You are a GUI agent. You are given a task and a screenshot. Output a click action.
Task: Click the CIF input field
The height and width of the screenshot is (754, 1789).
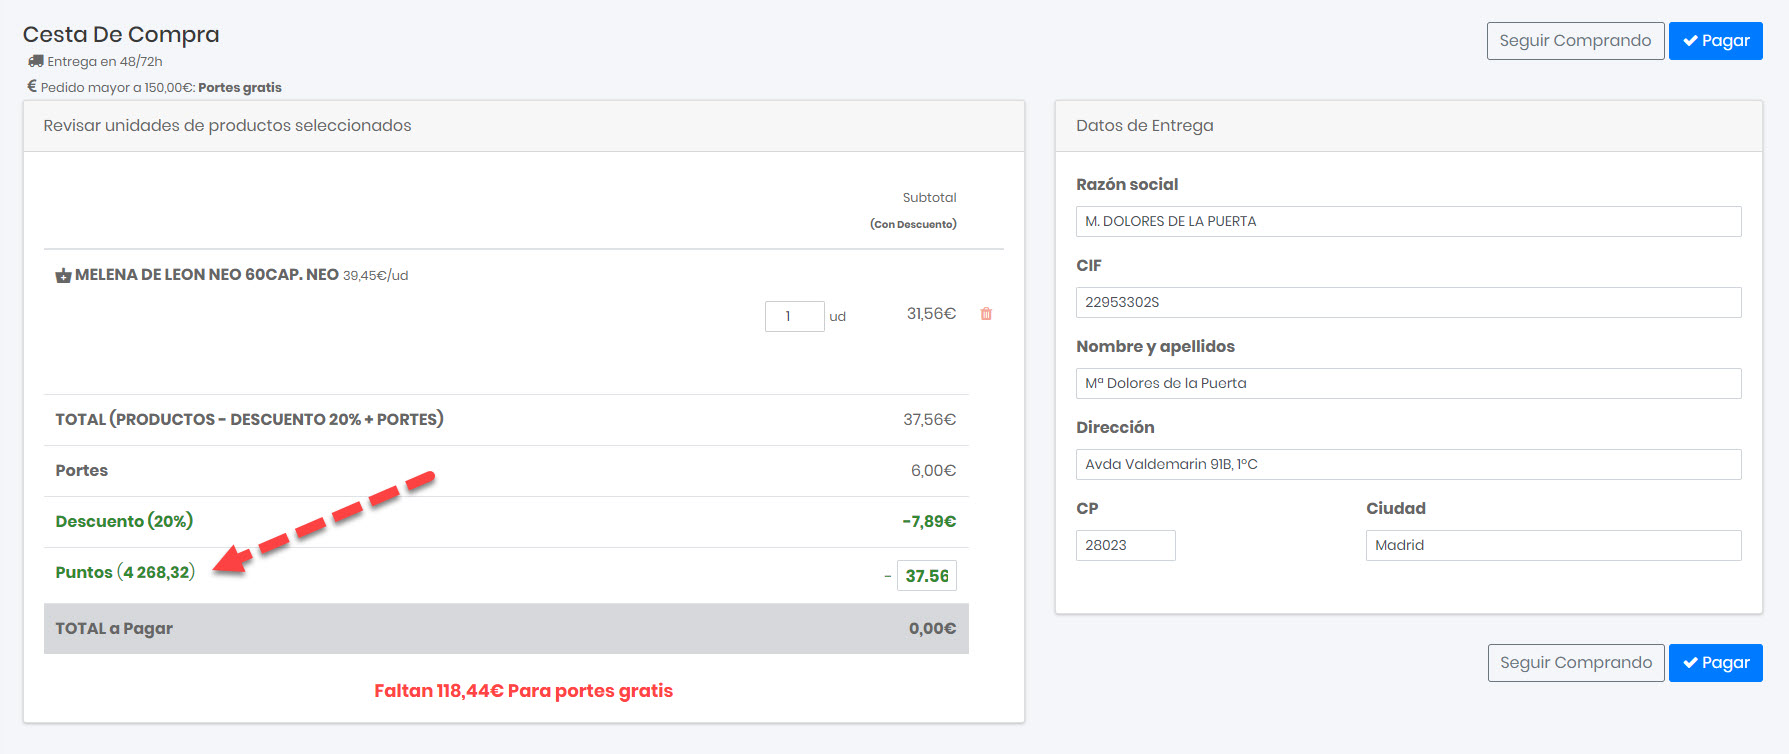(x=1408, y=302)
